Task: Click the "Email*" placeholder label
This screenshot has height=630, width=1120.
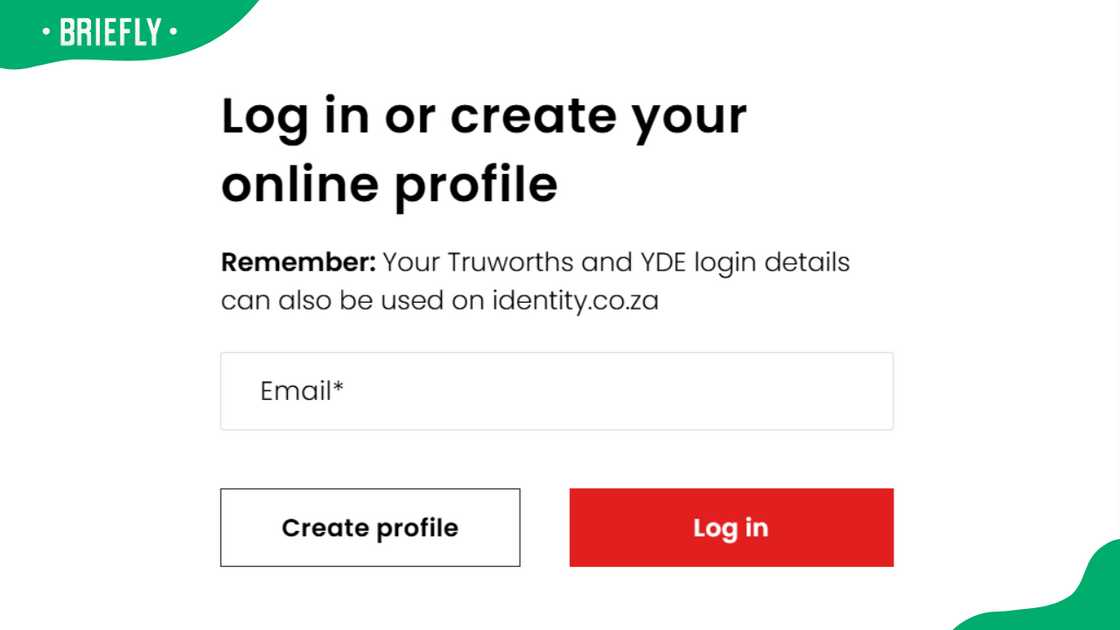Action: (301, 391)
